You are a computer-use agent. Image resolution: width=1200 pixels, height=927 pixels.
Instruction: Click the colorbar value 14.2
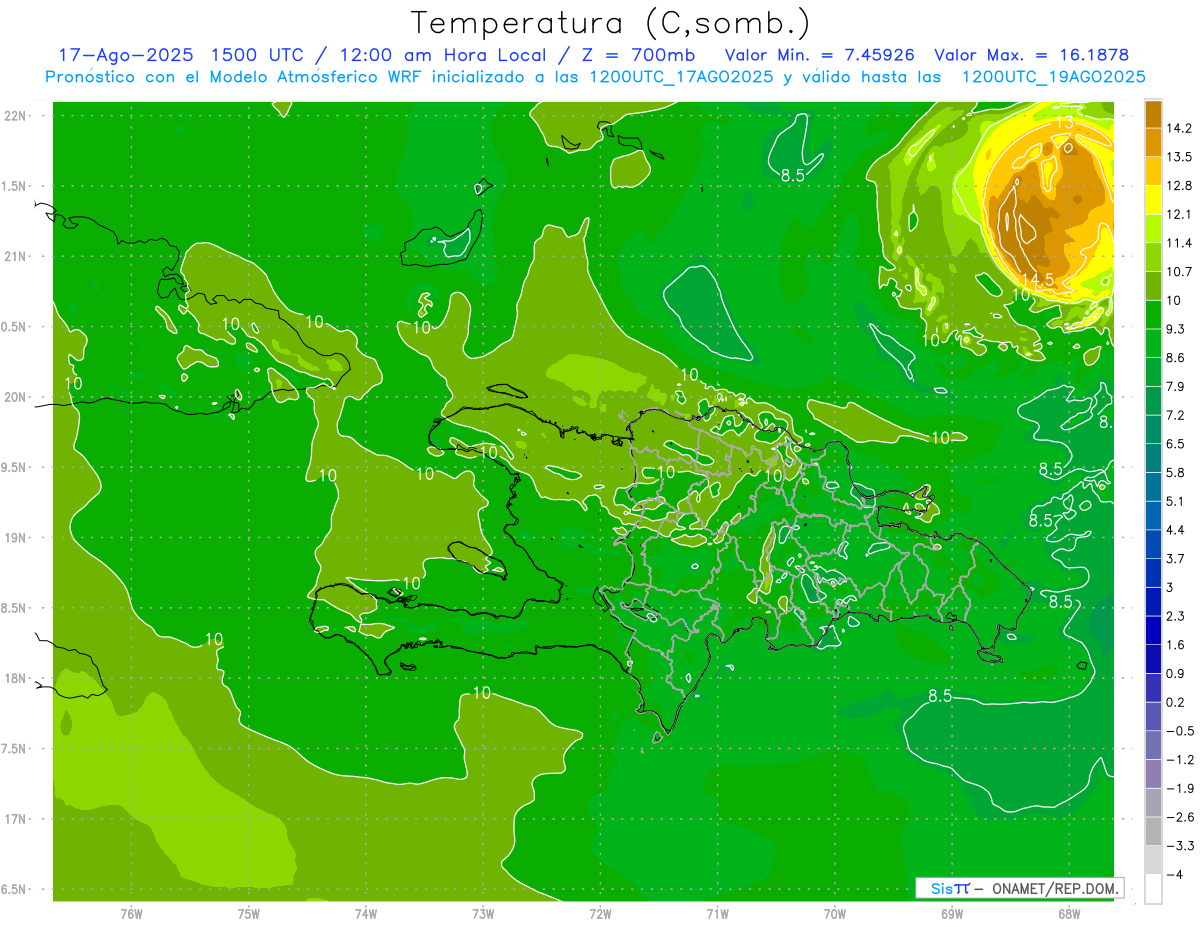[x=1179, y=128]
